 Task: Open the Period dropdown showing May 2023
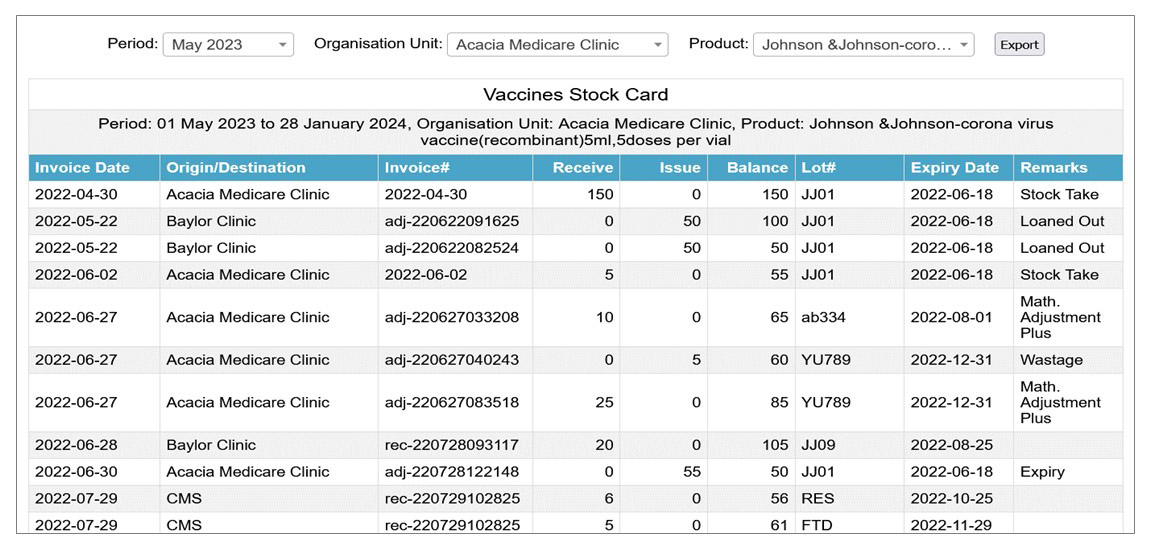click(x=228, y=45)
